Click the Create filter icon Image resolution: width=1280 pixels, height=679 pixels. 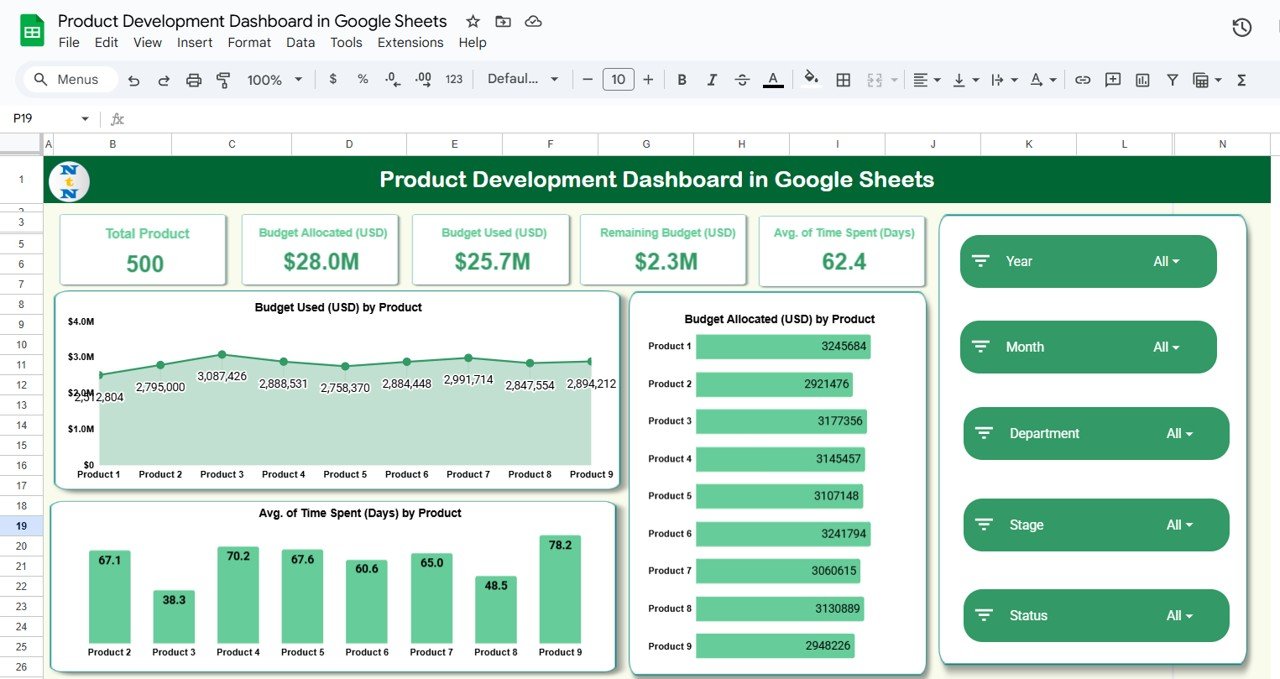(1172, 79)
